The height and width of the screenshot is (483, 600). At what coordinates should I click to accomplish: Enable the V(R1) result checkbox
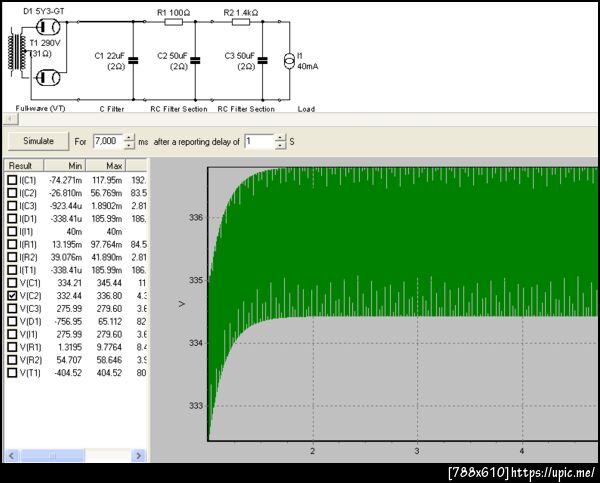point(13,347)
